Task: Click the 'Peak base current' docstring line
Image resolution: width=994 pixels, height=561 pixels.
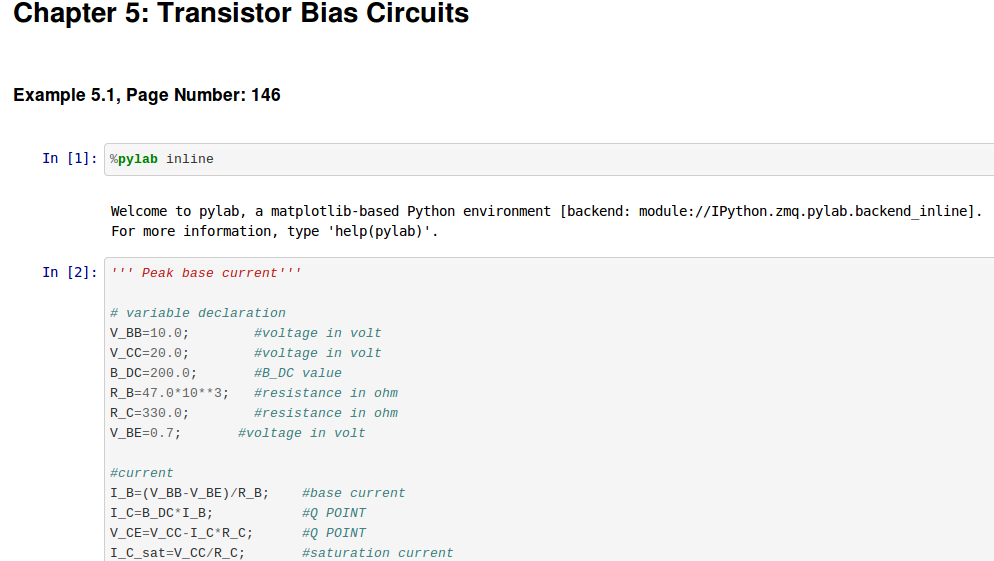Action: pyautogui.click(x=205, y=273)
